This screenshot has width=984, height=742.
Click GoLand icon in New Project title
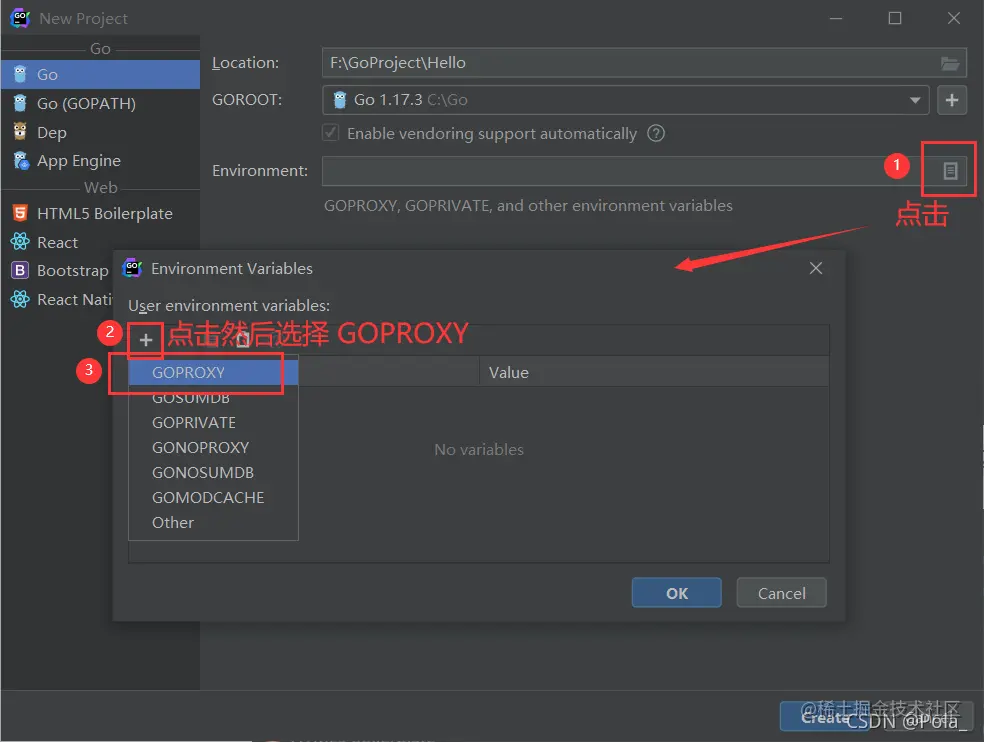(20, 18)
